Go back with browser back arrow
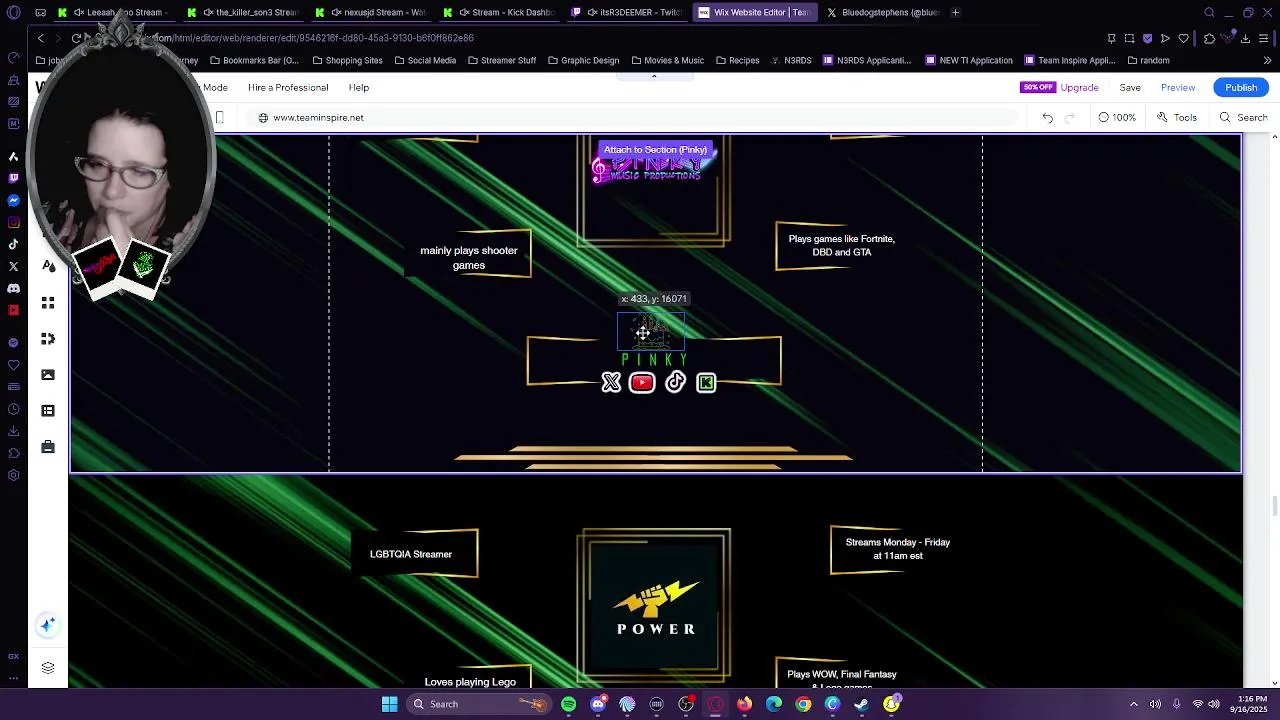The height and width of the screenshot is (720, 1280). 40,38
